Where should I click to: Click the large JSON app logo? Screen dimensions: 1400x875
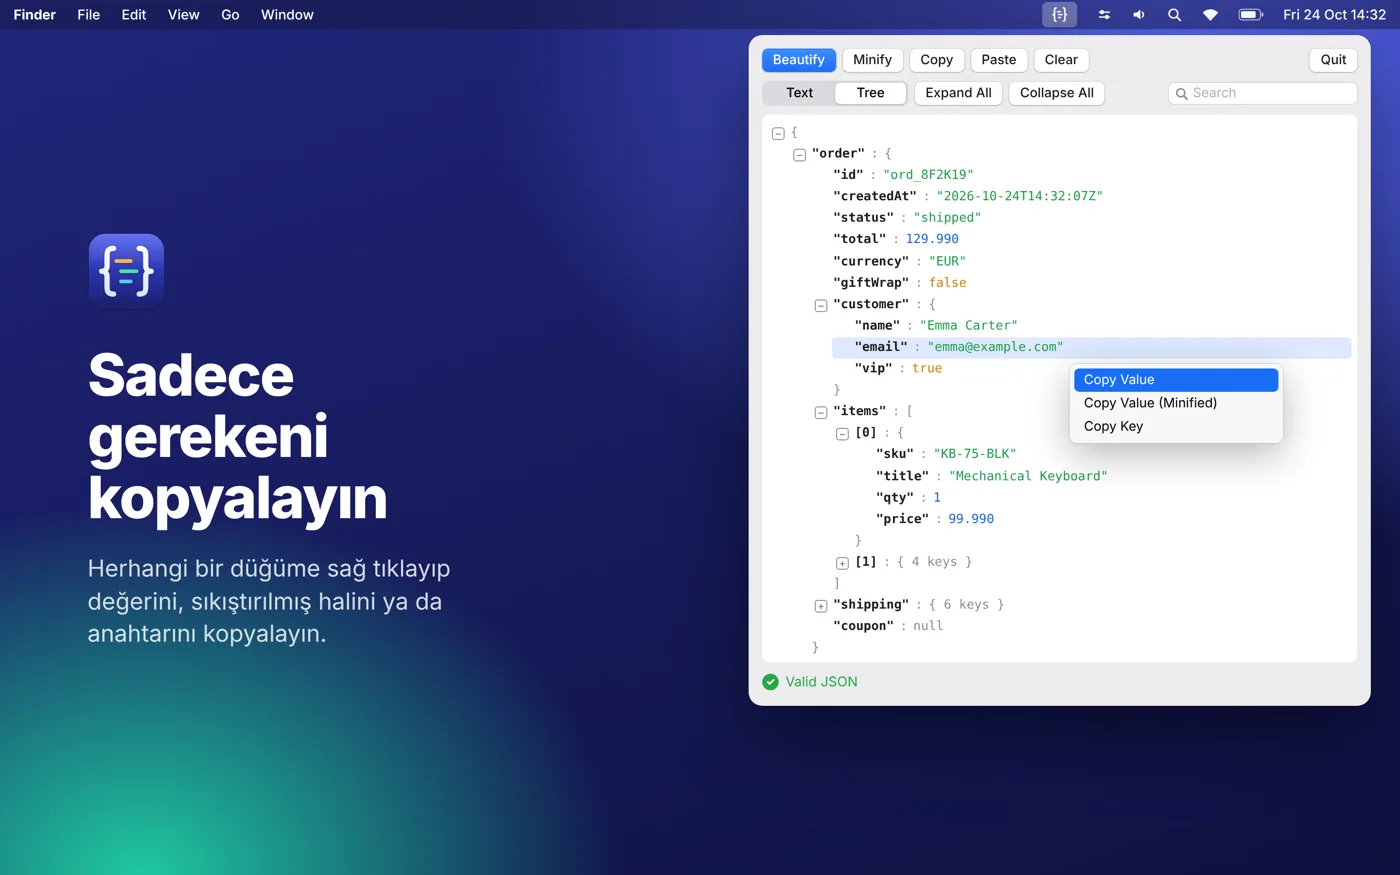point(126,271)
